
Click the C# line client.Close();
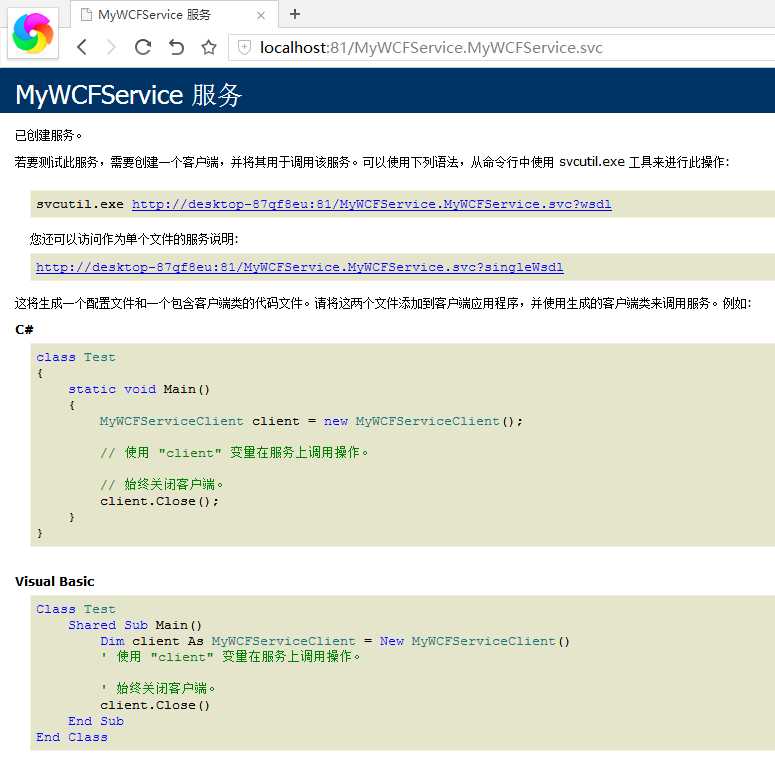pos(159,501)
